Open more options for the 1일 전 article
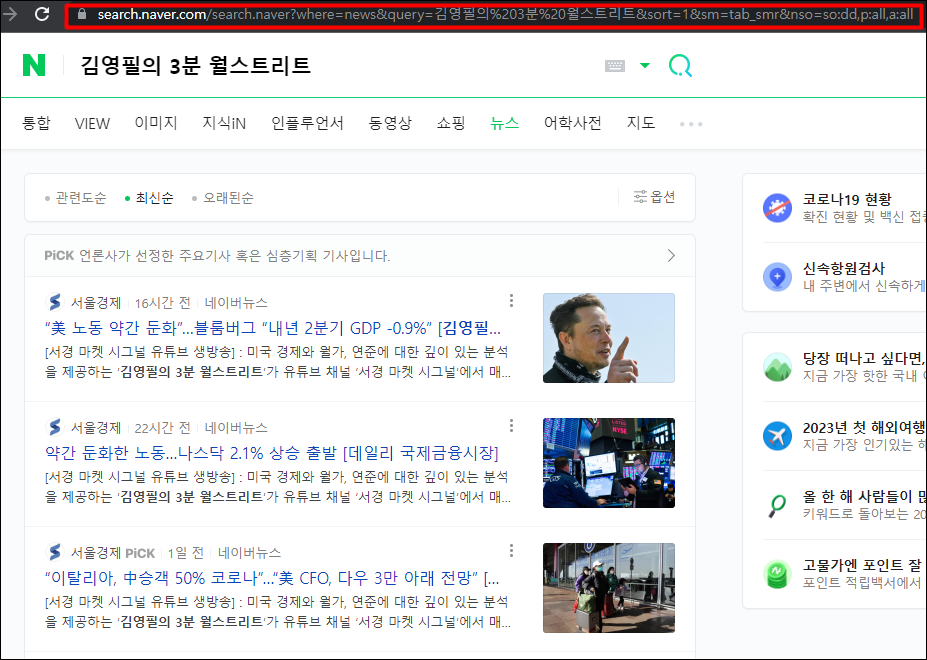Screen dimensions: 927x660 511,551
